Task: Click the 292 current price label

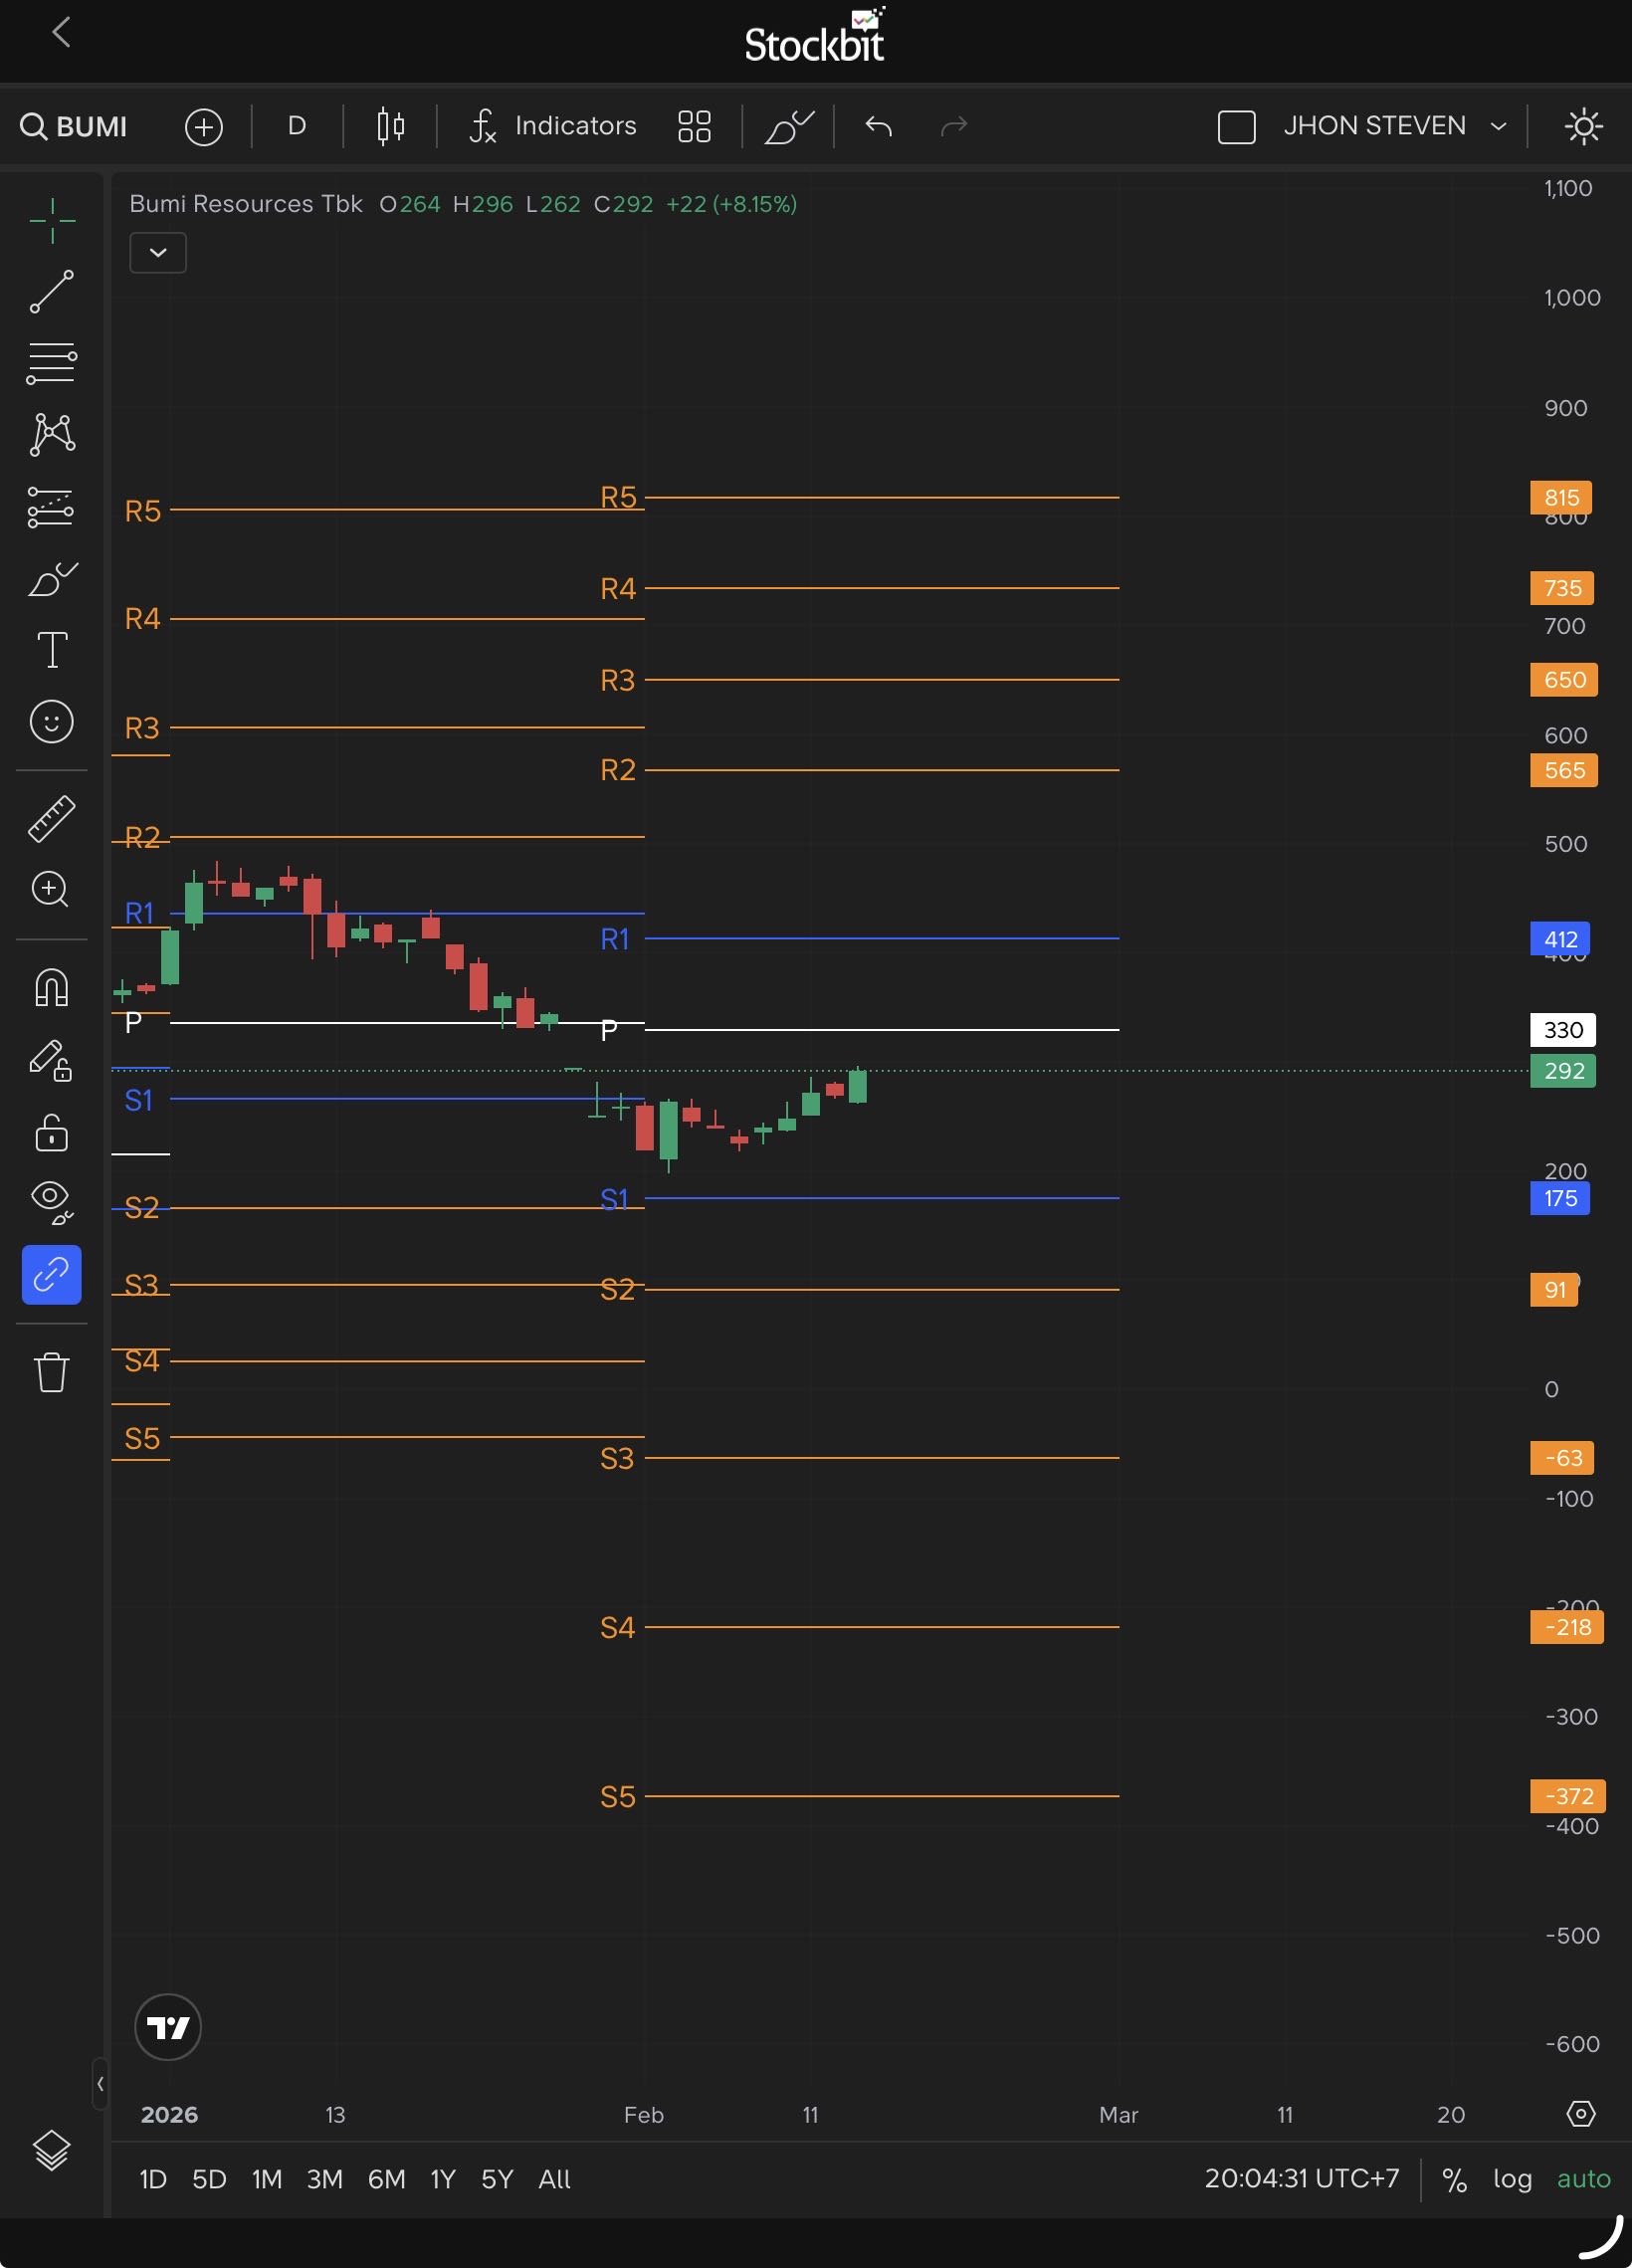Action: pyautogui.click(x=1563, y=1071)
